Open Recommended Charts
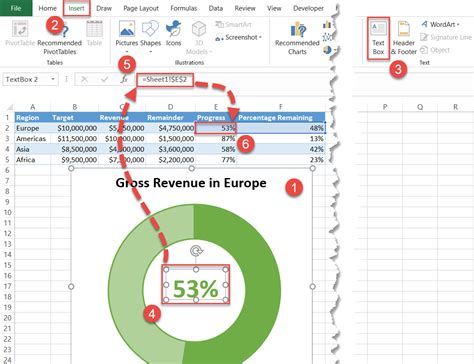The height and width of the screenshot is (364, 474). click(297, 38)
